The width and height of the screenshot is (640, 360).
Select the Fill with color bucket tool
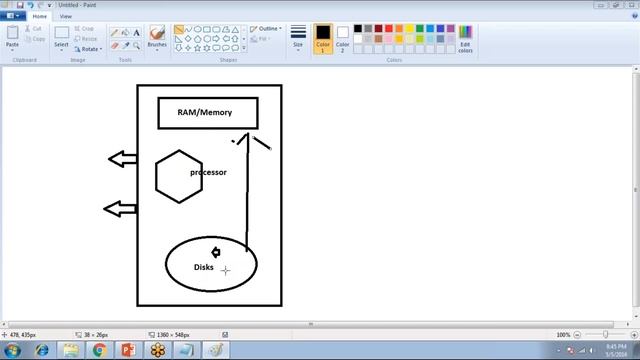[x=125, y=33]
